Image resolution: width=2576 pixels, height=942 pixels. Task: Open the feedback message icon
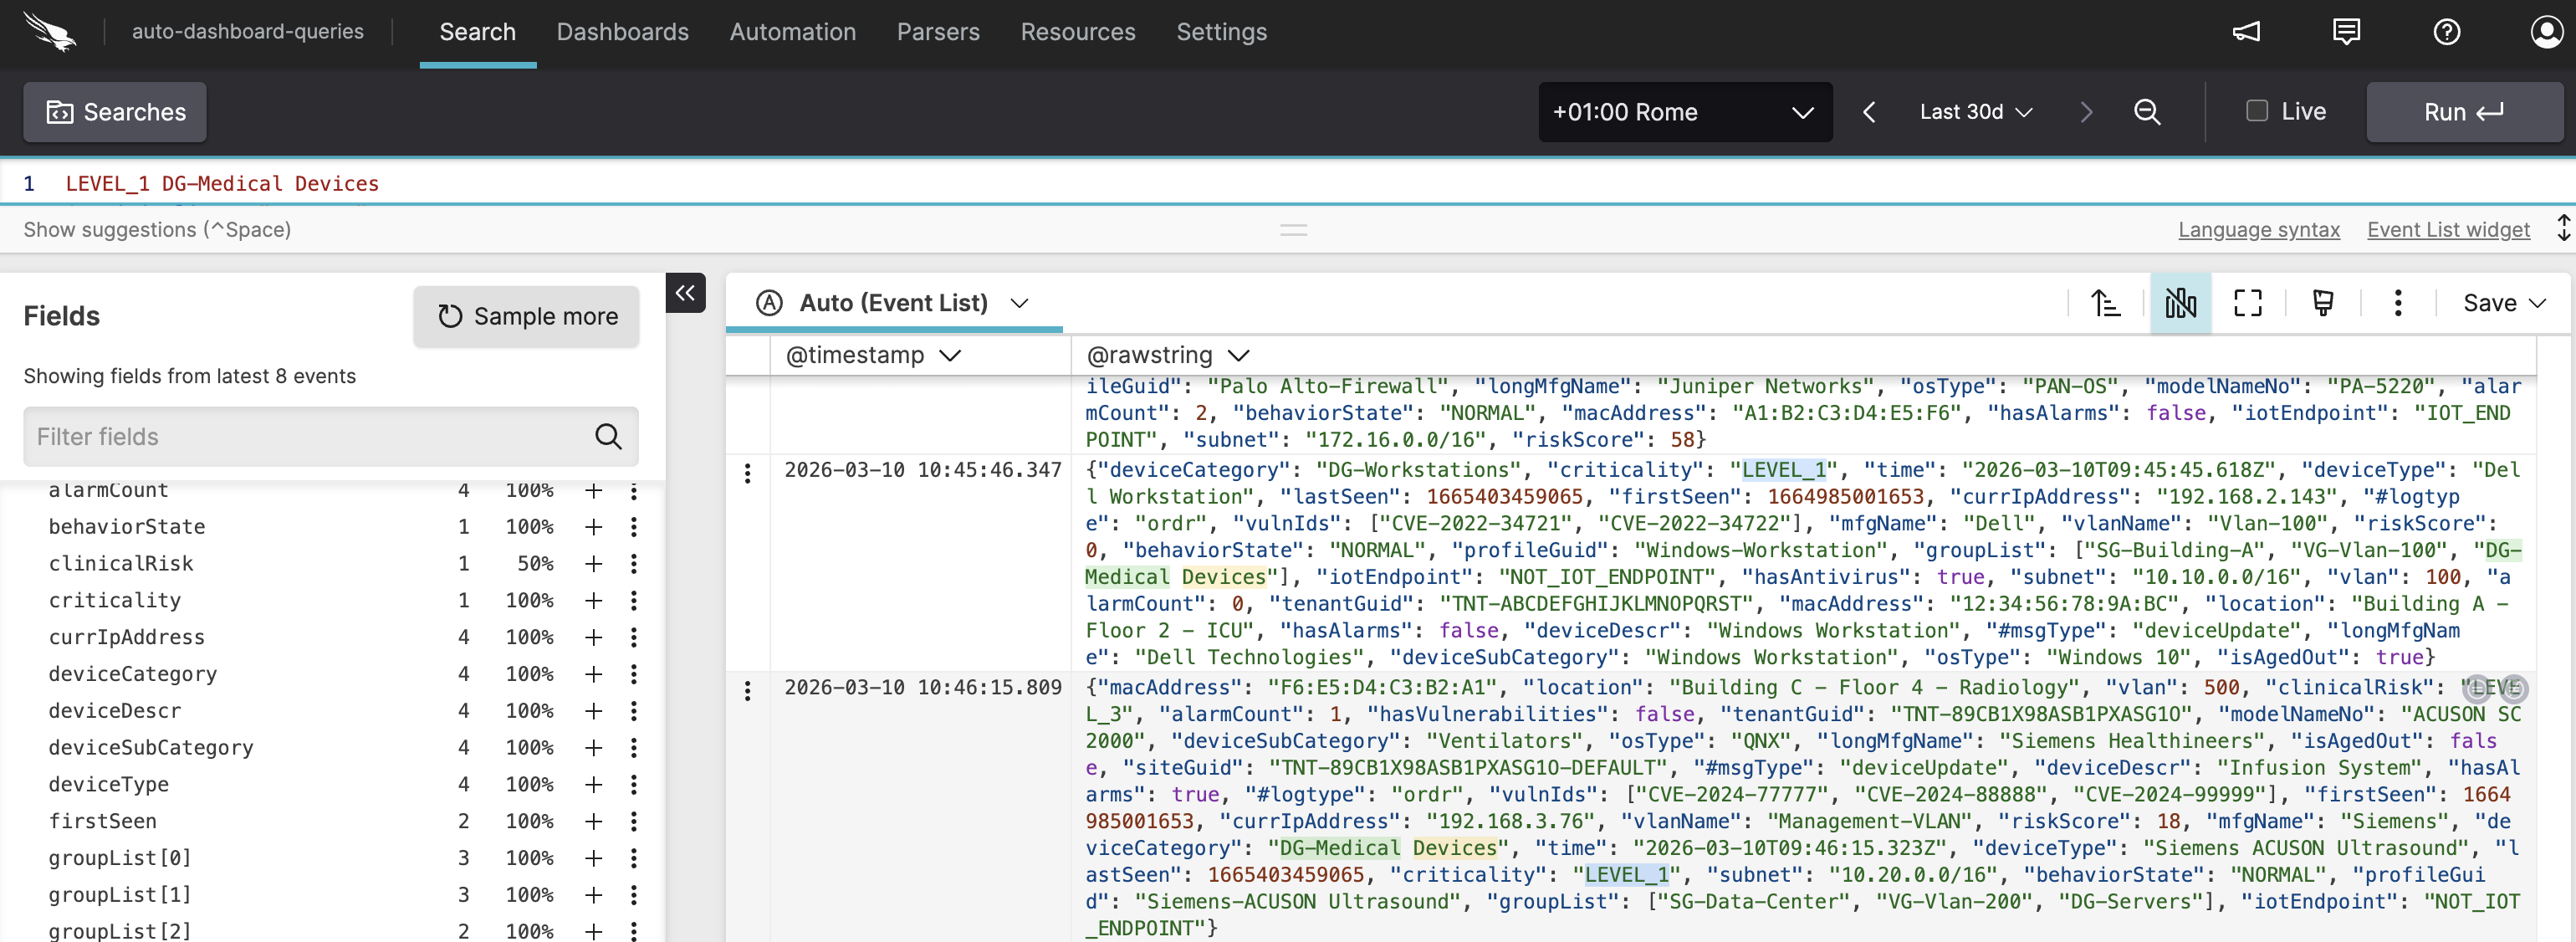[2346, 31]
